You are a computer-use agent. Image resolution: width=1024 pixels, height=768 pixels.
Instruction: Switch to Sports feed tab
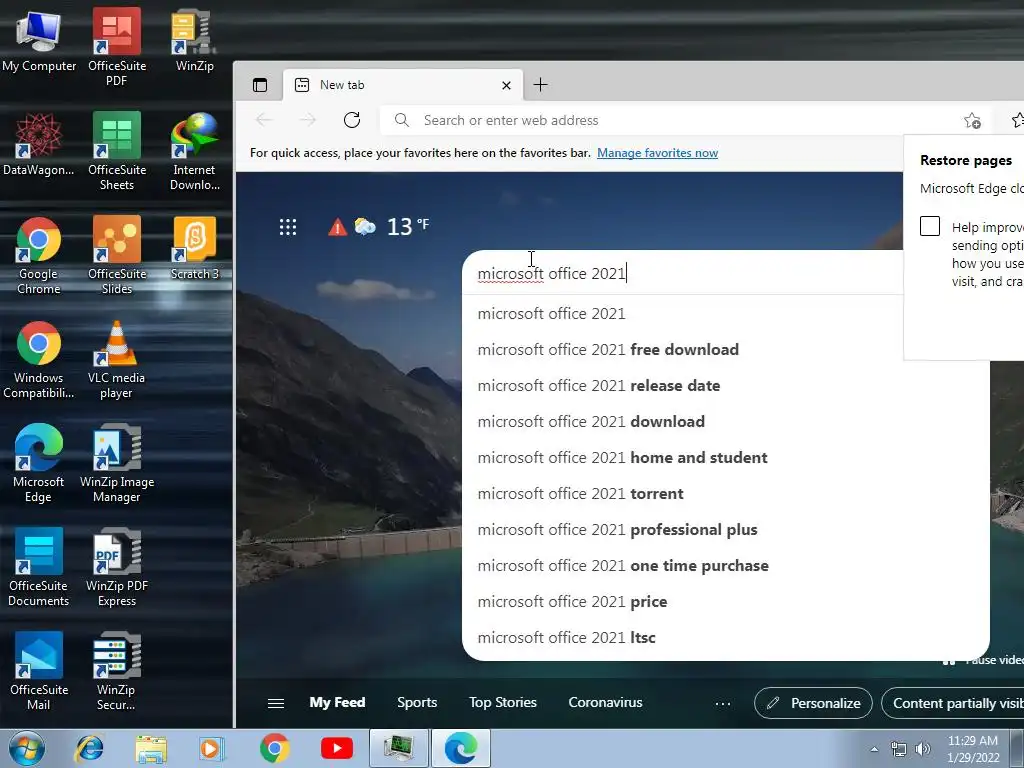tap(417, 703)
